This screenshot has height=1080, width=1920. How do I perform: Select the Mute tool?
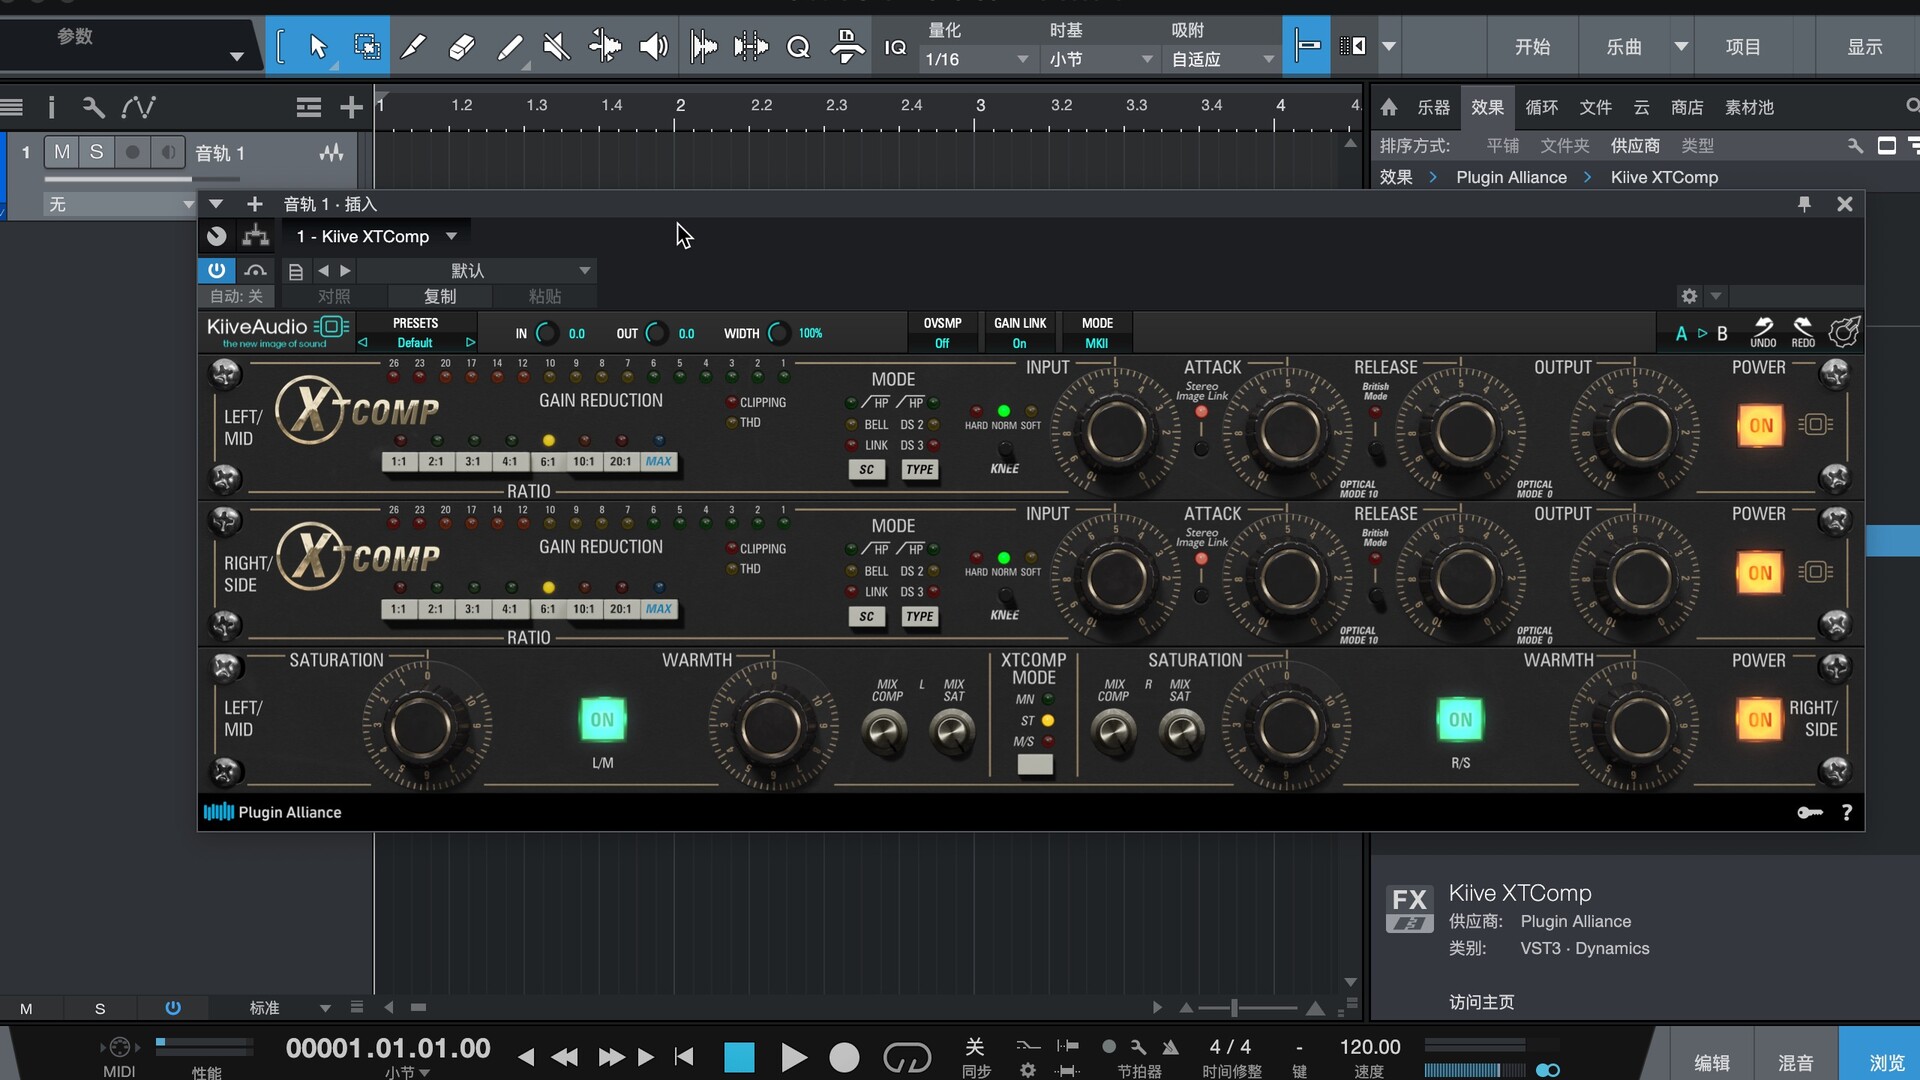click(x=556, y=47)
